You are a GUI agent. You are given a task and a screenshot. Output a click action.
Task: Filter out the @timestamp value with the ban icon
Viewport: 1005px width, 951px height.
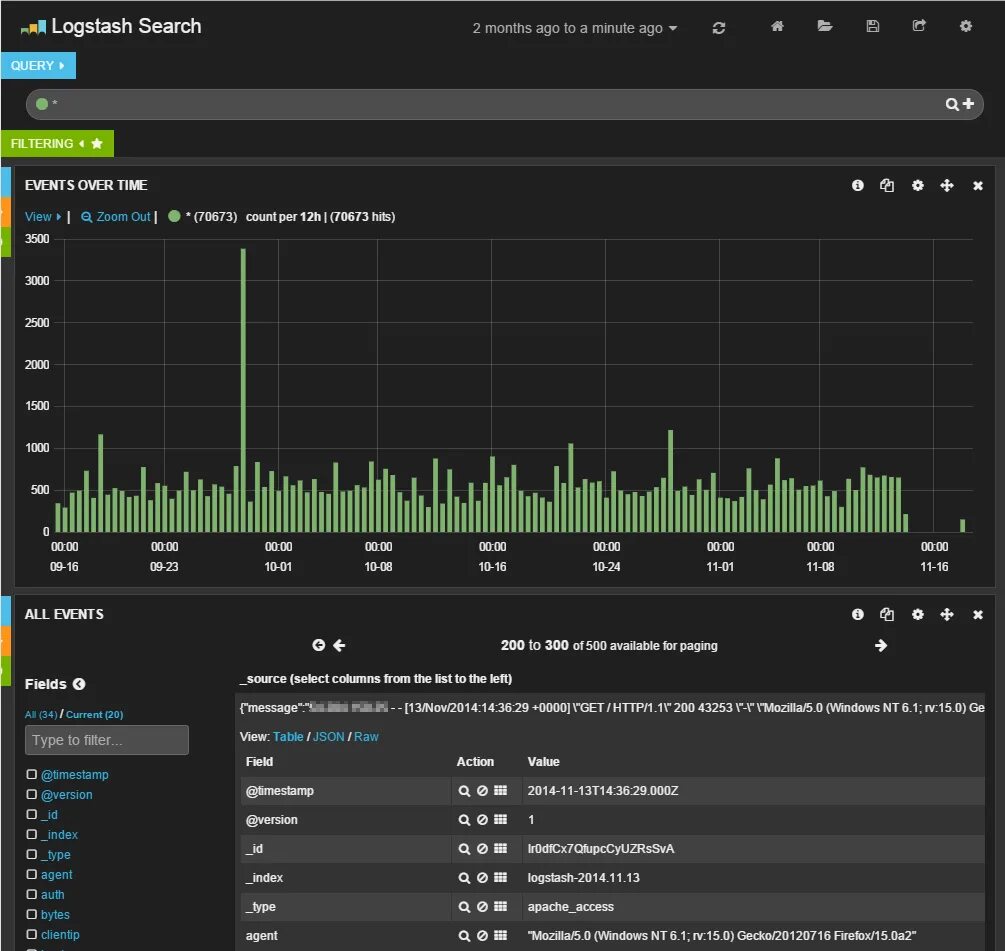[x=482, y=791]
